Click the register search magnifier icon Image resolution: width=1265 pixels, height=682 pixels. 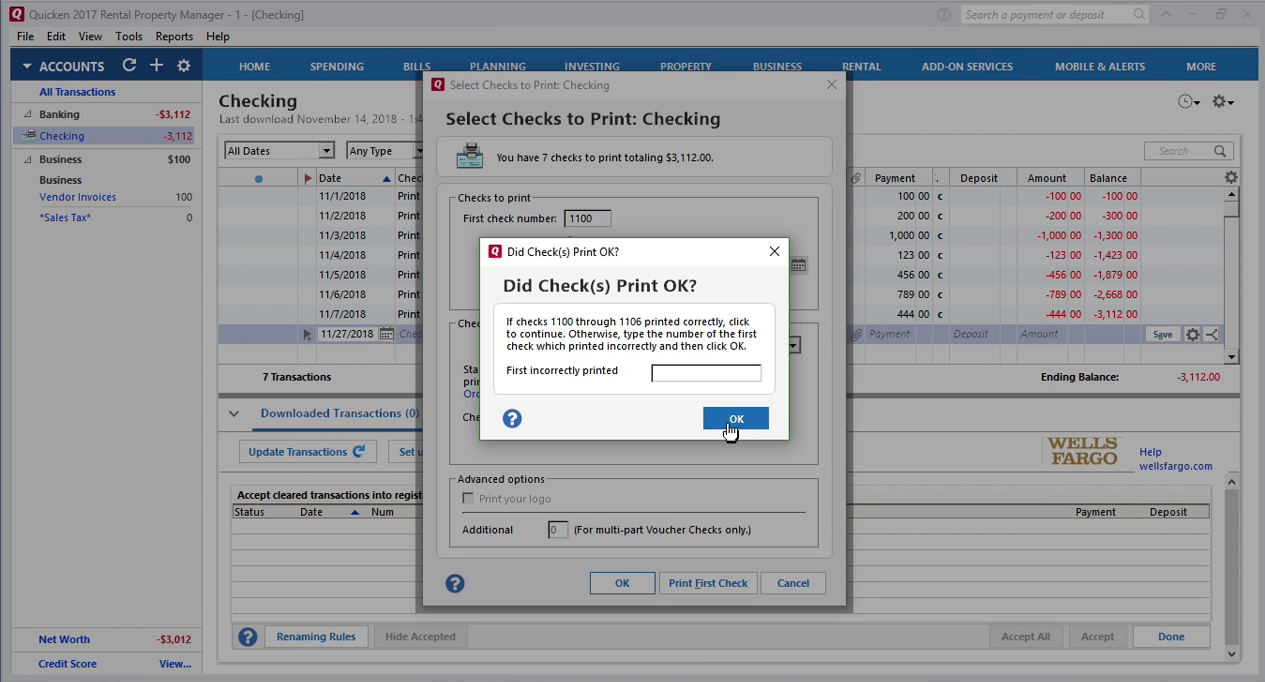tap(1220, 151)
